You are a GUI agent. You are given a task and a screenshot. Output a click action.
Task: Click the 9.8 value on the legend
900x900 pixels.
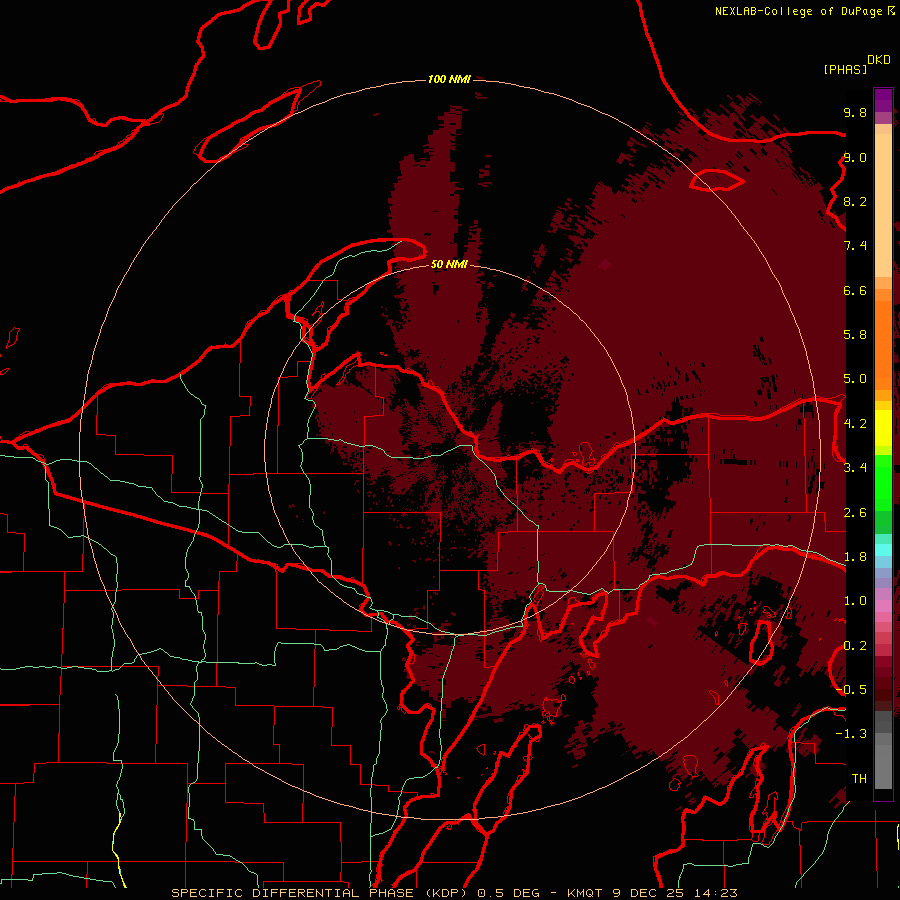pyautogui.click(x=855, y=112)
